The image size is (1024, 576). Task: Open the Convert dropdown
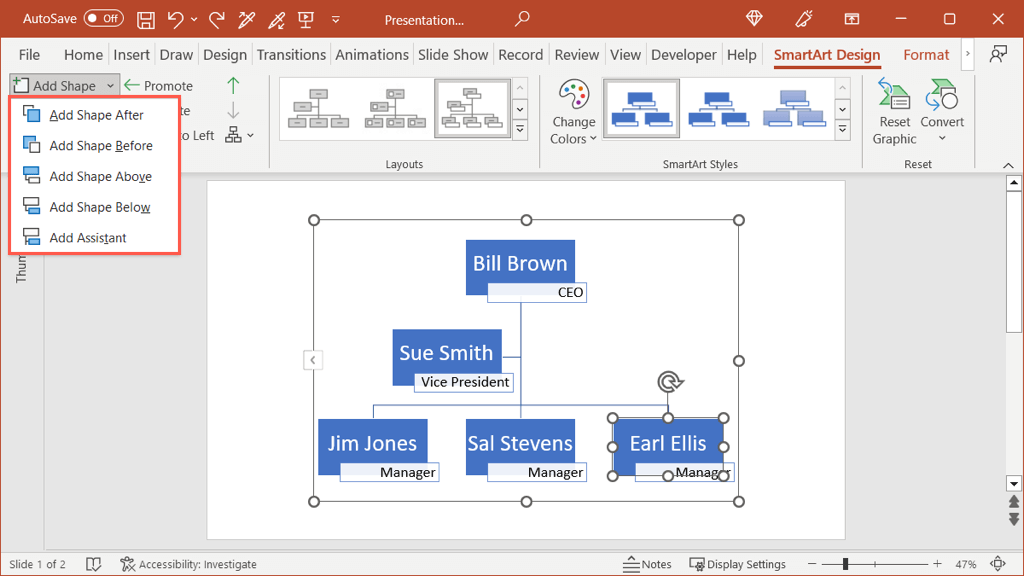942,112
